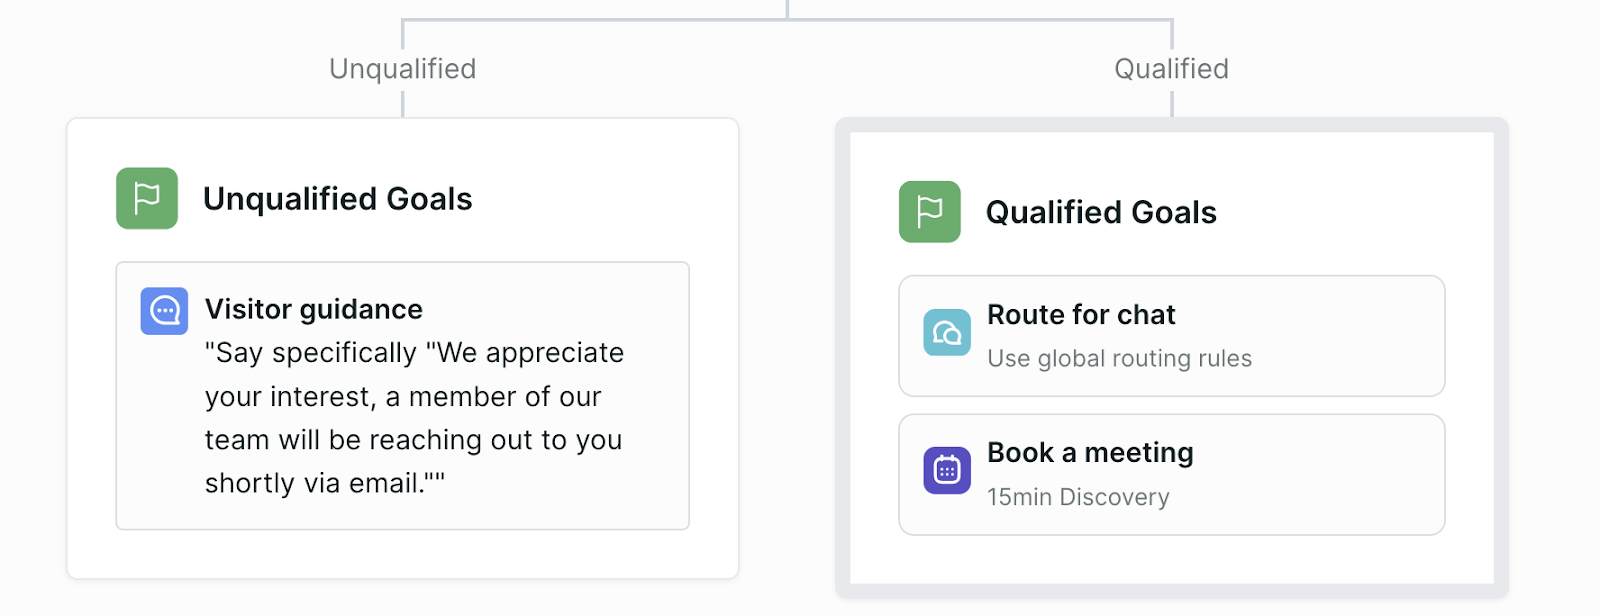Click the "Use global routing rules" subtitle
Image resolution: width=1600 pixels, height=616 pixels.
click(x=1120, y=358)
